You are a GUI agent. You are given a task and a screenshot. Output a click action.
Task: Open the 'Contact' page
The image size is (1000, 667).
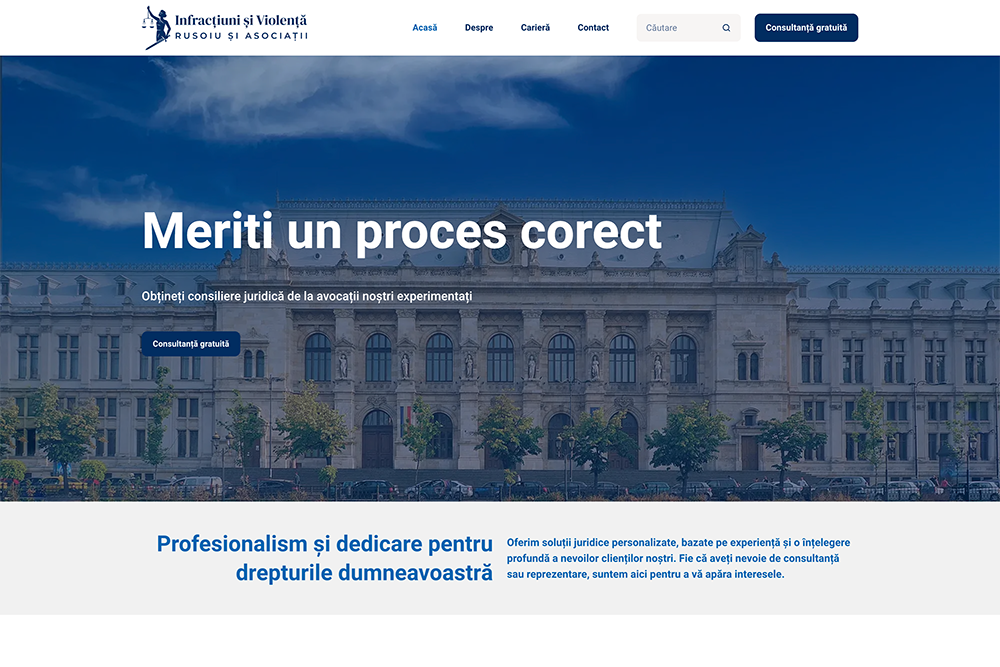[x=593, y=27]
